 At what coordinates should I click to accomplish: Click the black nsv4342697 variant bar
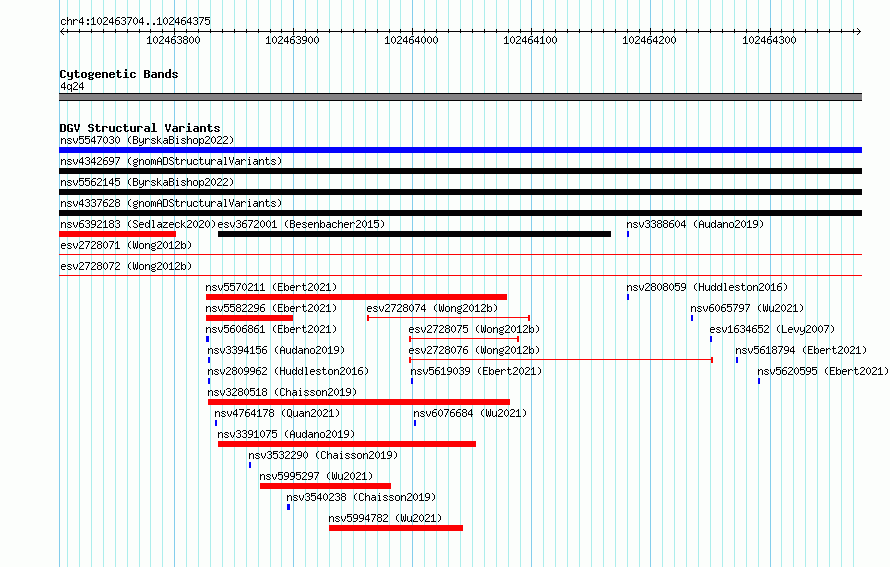pos(460,171)
